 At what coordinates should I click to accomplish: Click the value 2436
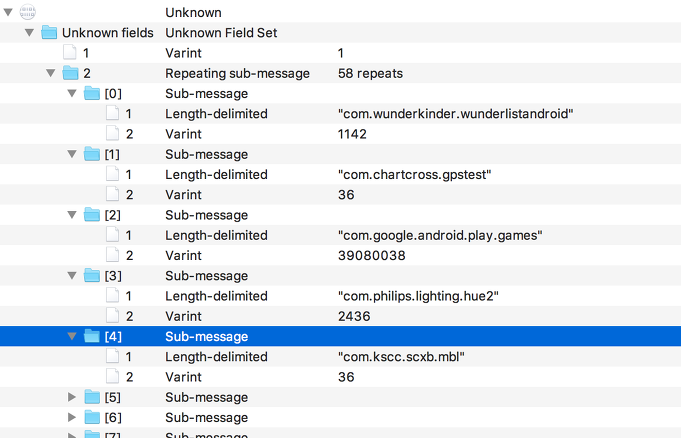354,316
